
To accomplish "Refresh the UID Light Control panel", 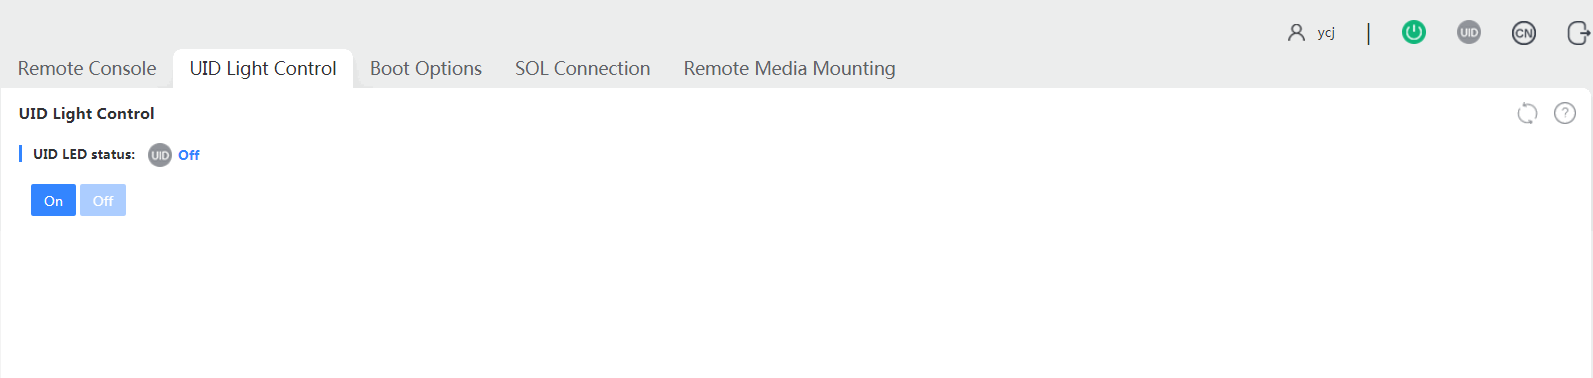I will tap(1527, 113).
